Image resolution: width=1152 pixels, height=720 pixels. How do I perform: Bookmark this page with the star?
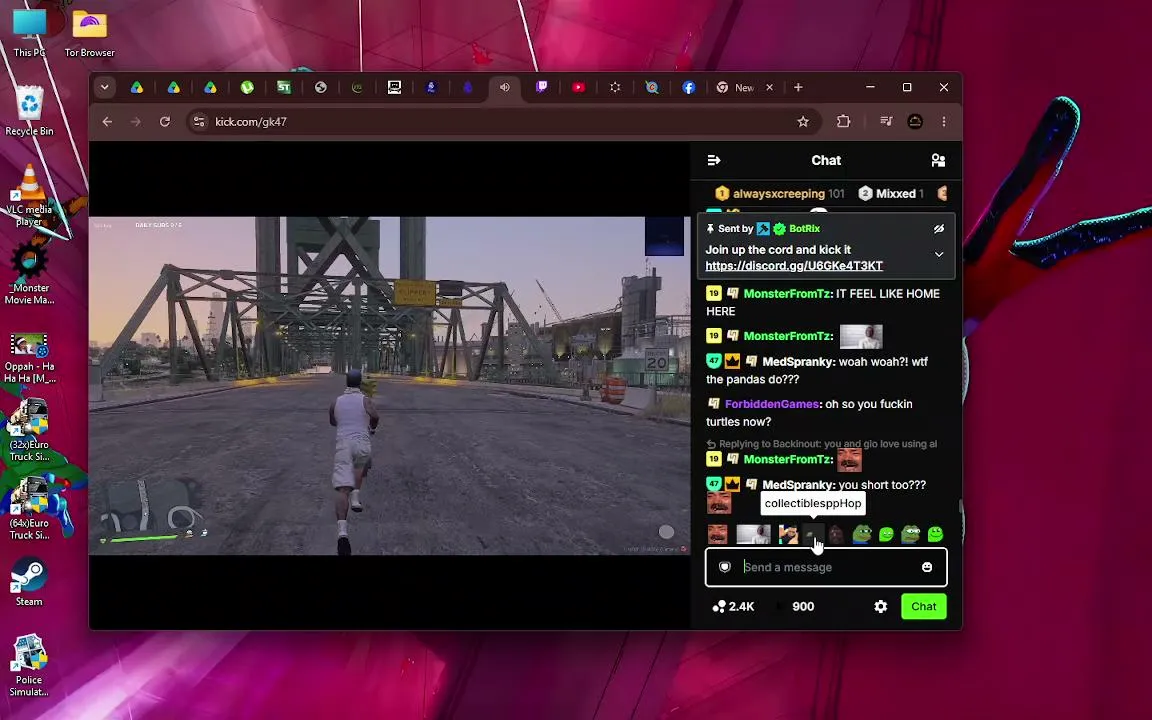point(803,121)
